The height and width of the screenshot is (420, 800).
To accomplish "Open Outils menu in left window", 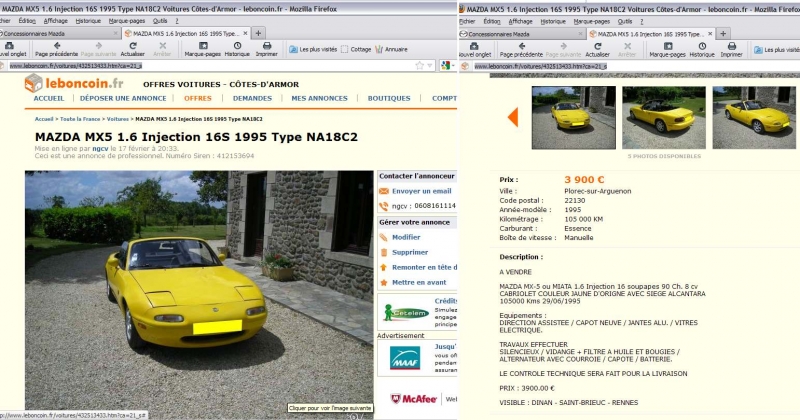I will coord(160,21).
